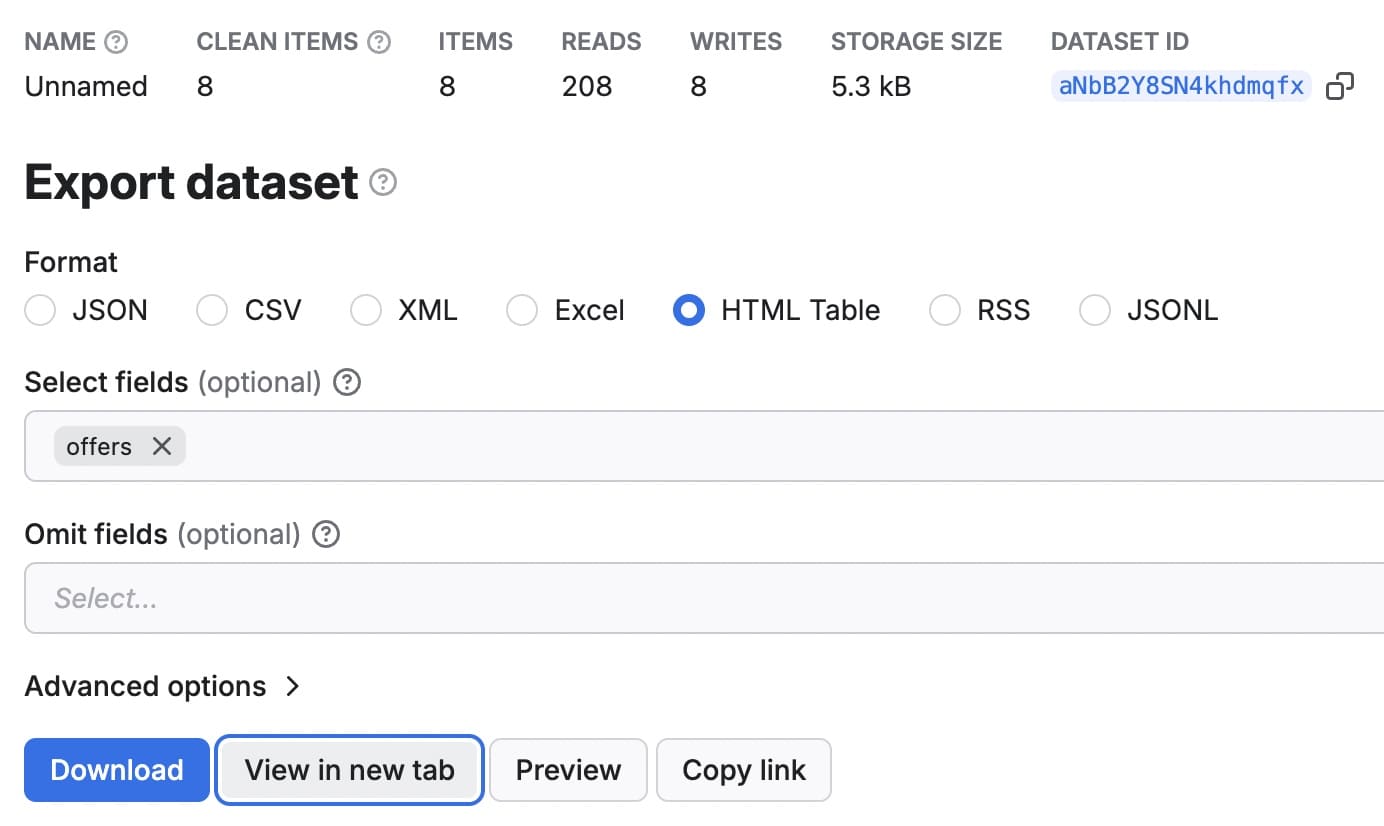
Task: Open the Omit fields dropdown
Action: [x=700, y=598]
